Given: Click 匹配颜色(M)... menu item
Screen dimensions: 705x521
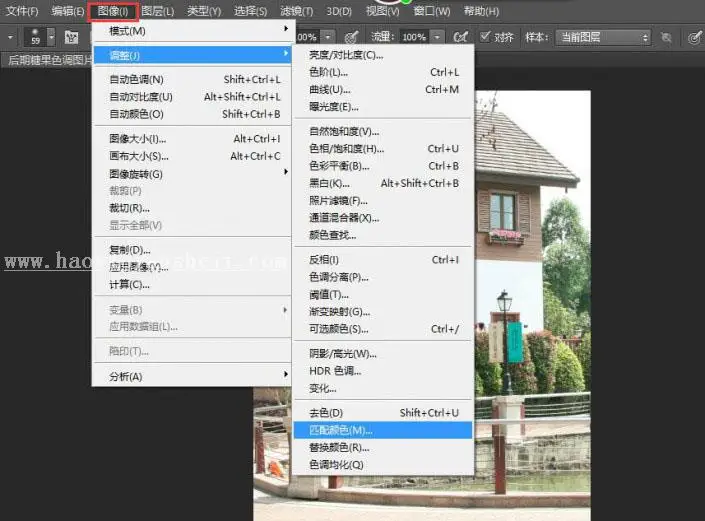Looking at the screenshot, I should coord(383,430).
